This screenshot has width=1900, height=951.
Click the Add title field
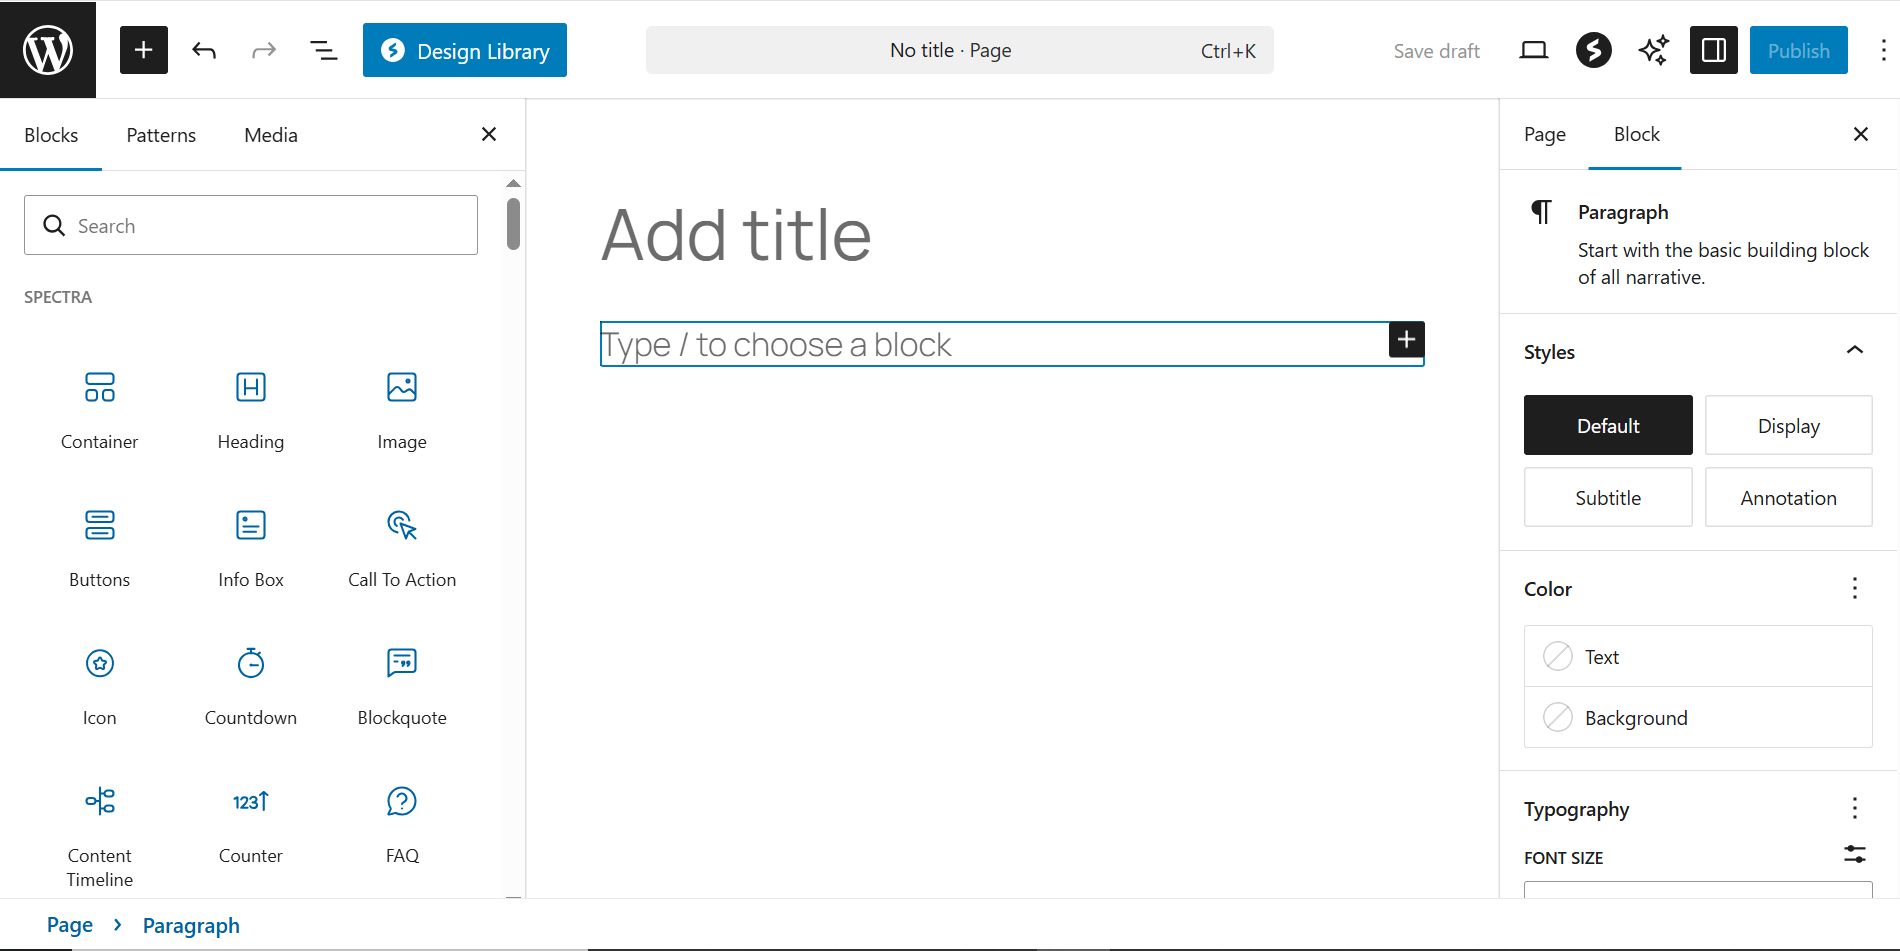pos(1012,235)
